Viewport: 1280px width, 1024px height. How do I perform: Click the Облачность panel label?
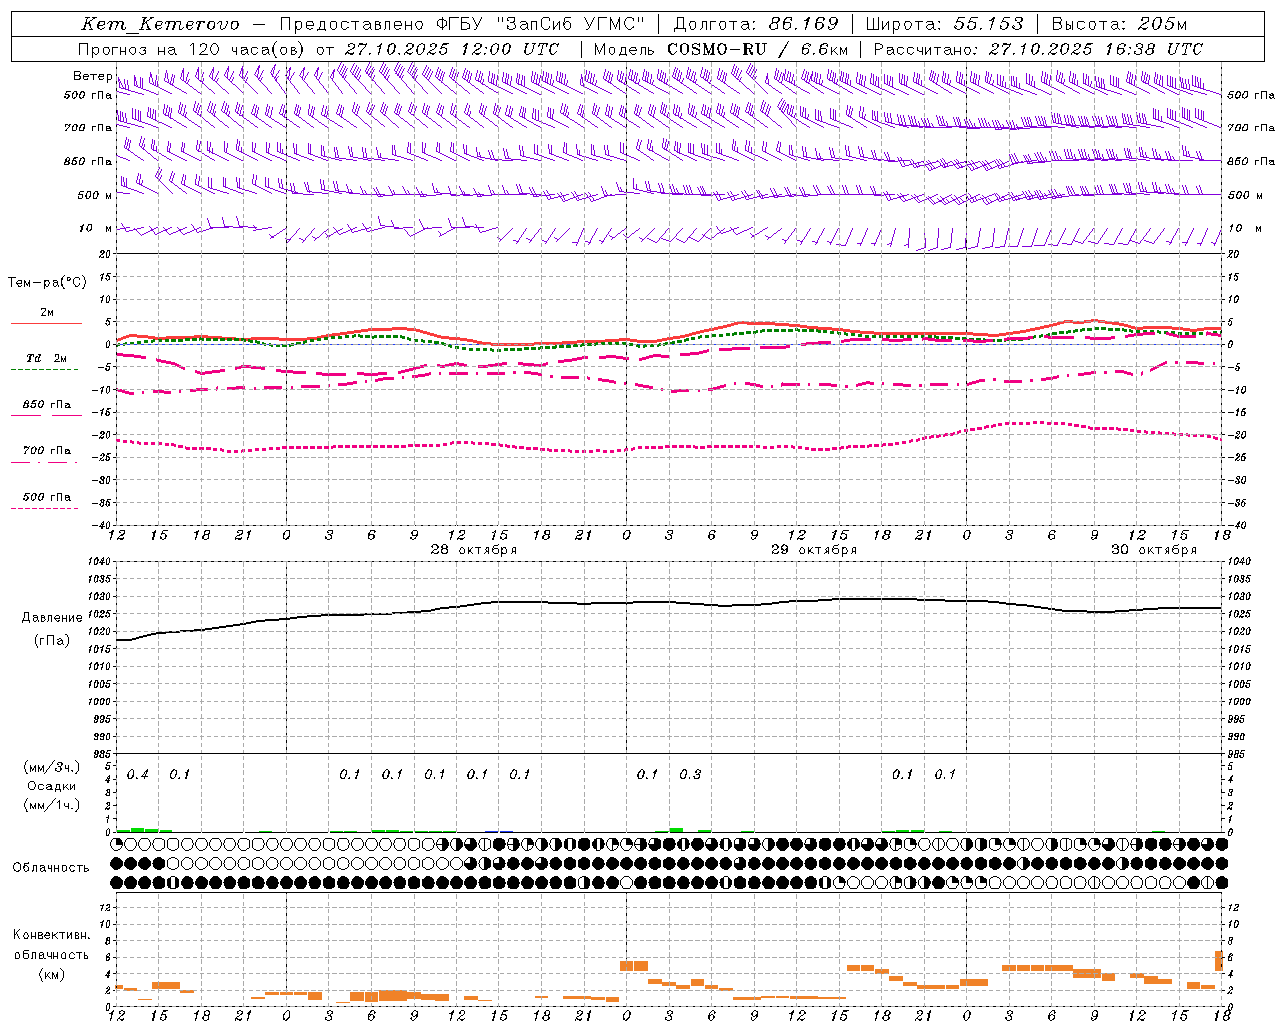click(51, 867)
